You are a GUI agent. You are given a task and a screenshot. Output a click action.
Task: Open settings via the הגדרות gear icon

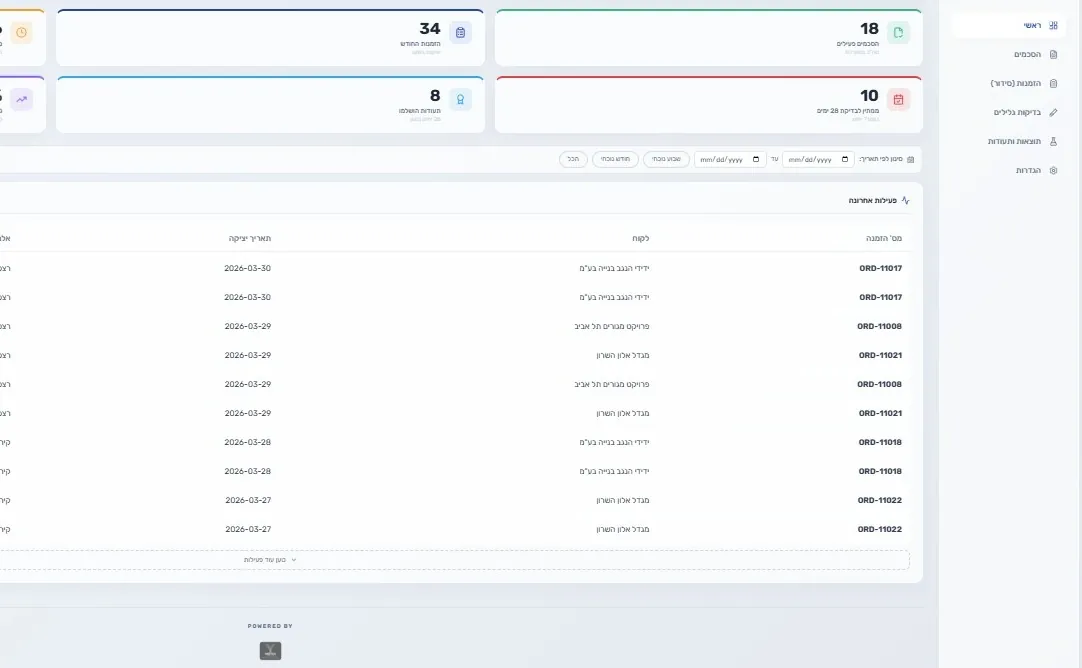1053,170
